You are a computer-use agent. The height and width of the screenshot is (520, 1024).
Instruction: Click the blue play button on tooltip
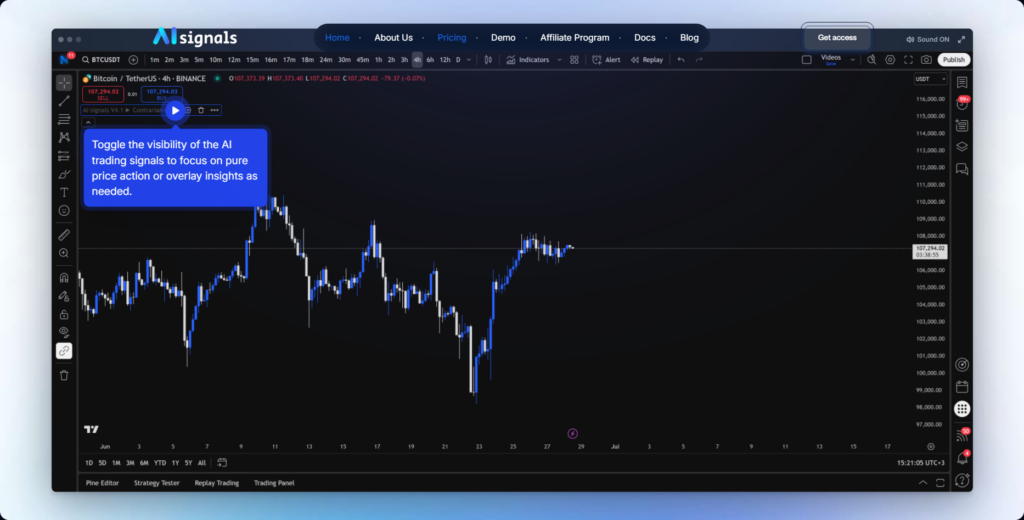[x=175, y=110]
